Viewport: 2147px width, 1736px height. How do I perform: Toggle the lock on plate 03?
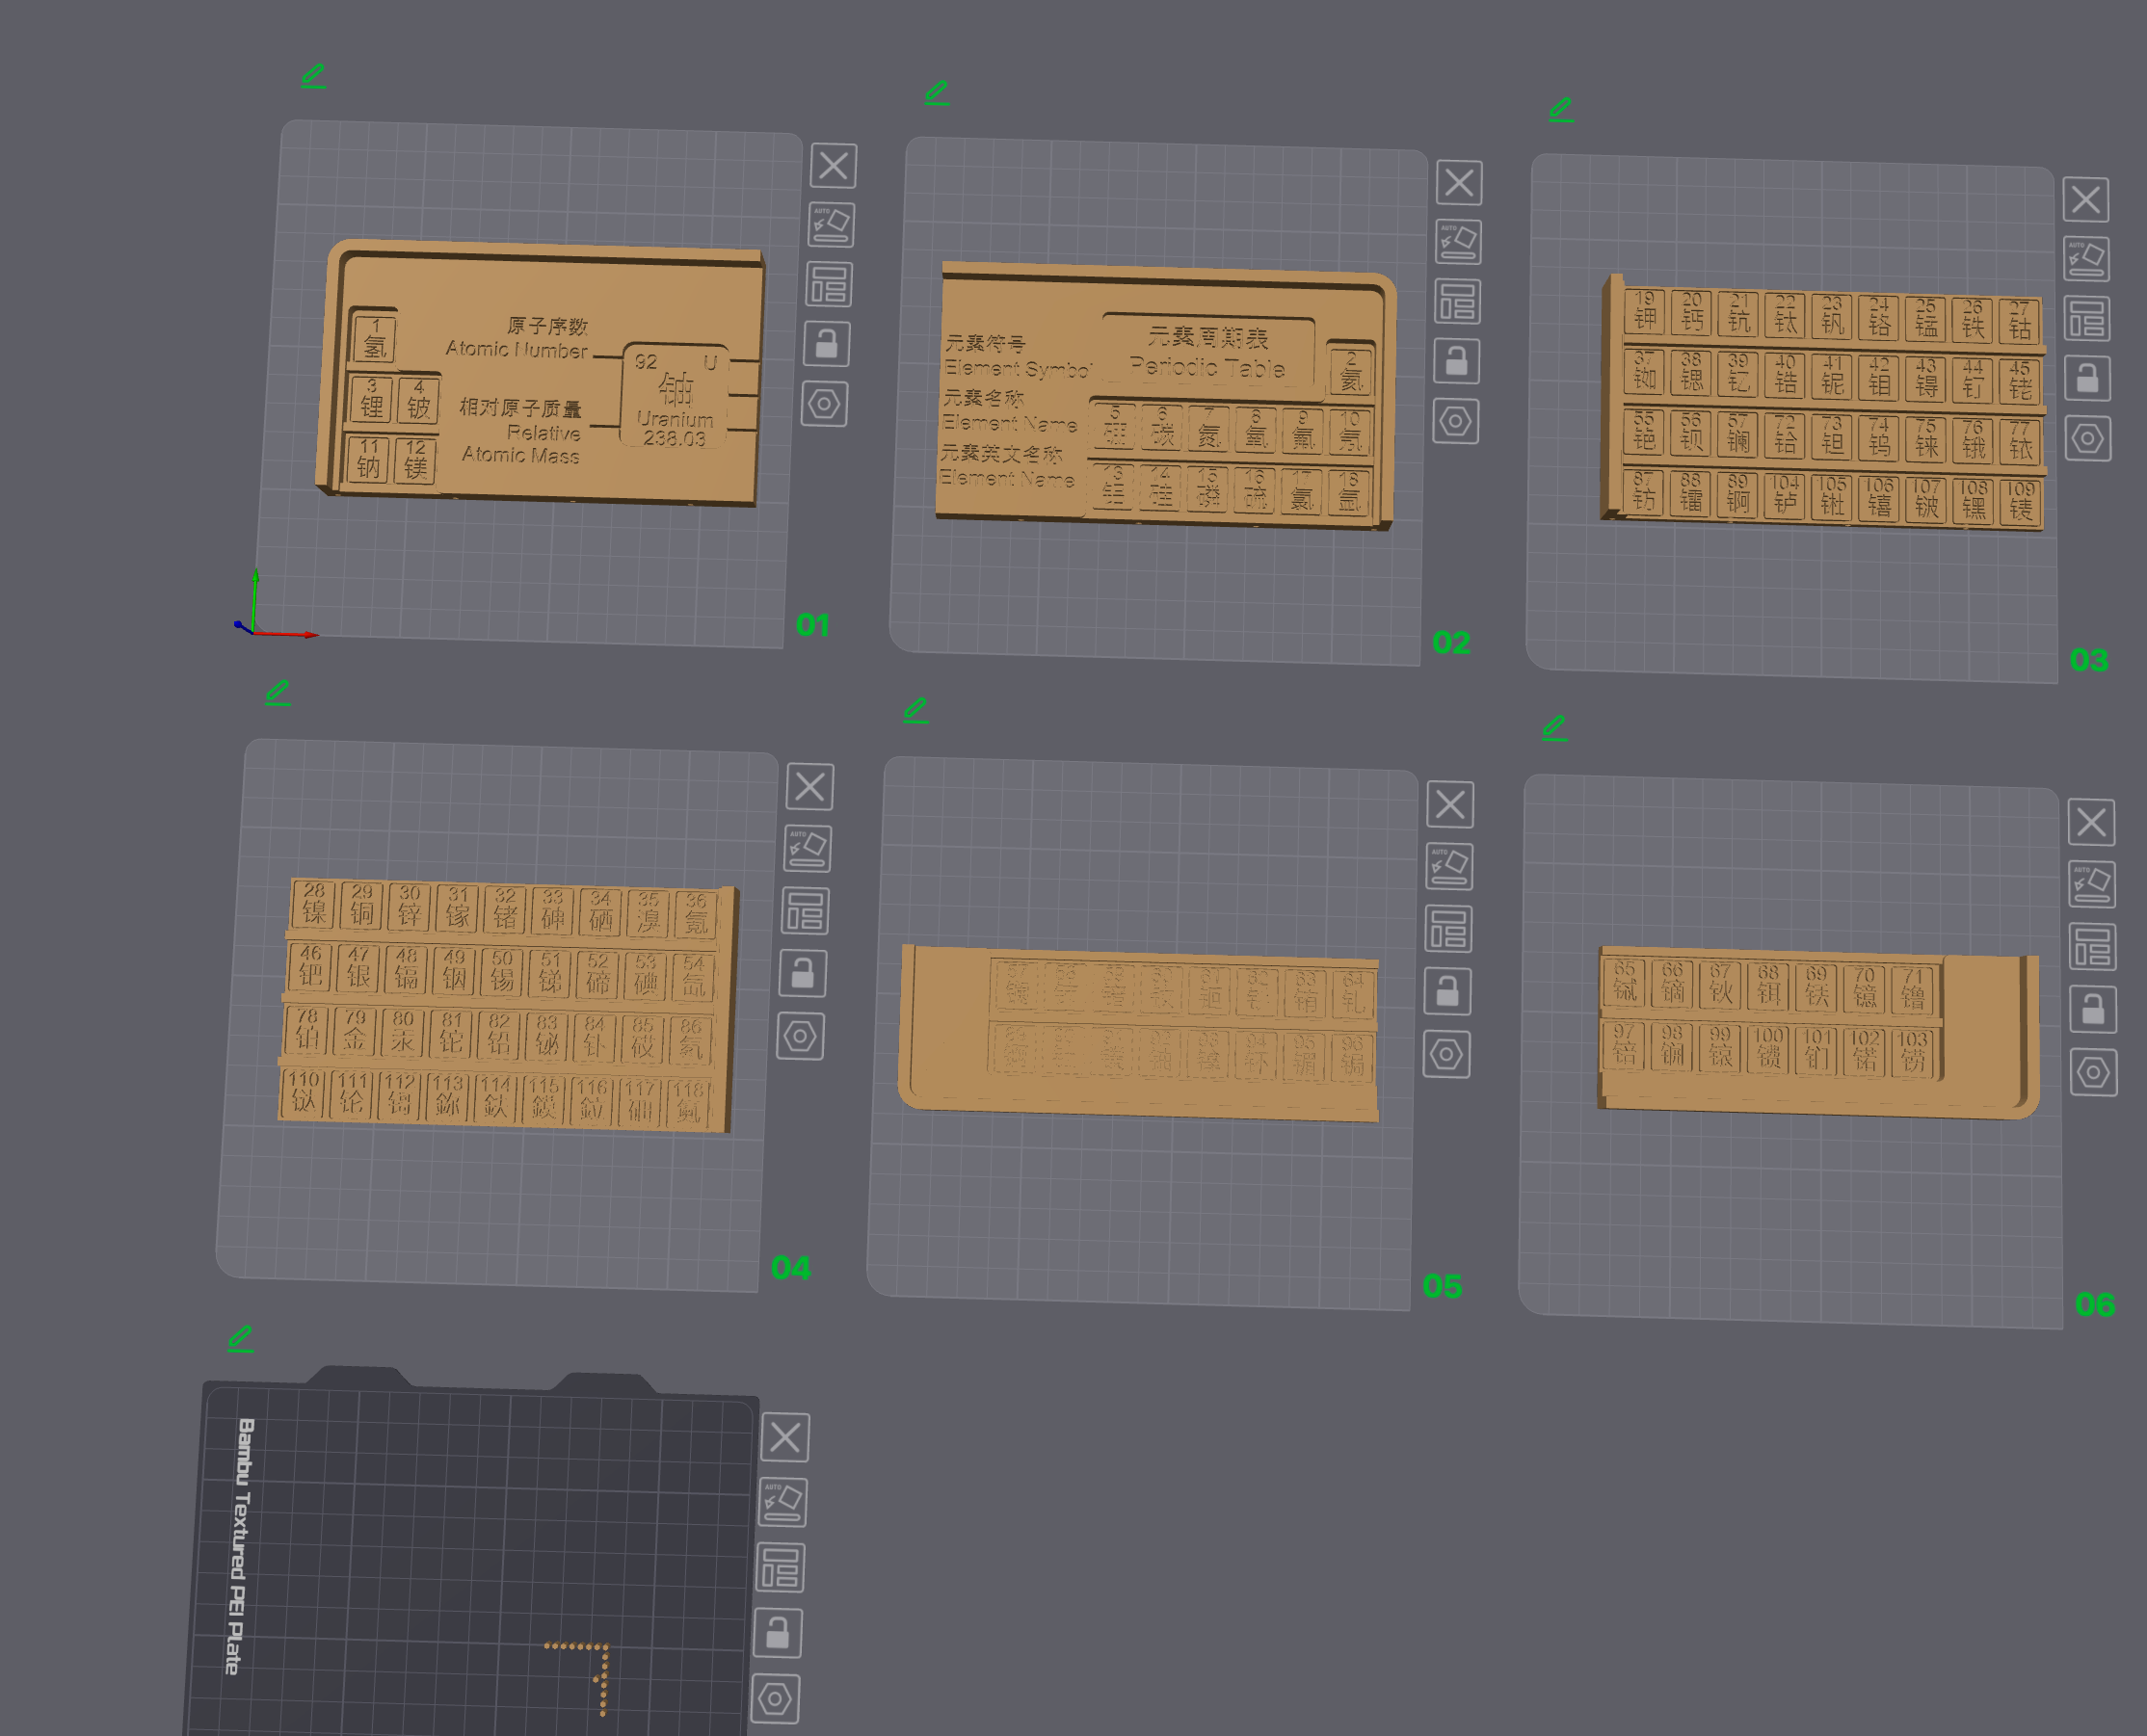pyautogui.click(x=2088, y=378)
